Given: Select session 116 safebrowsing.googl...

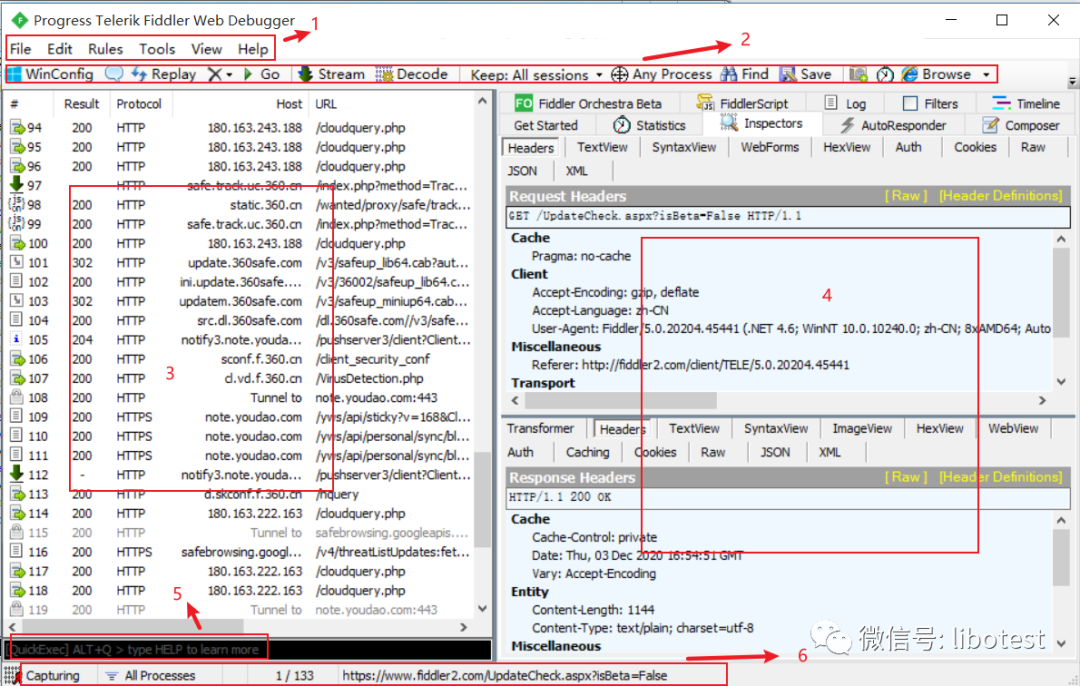Looking at the screenshot, I should [240, 552].
